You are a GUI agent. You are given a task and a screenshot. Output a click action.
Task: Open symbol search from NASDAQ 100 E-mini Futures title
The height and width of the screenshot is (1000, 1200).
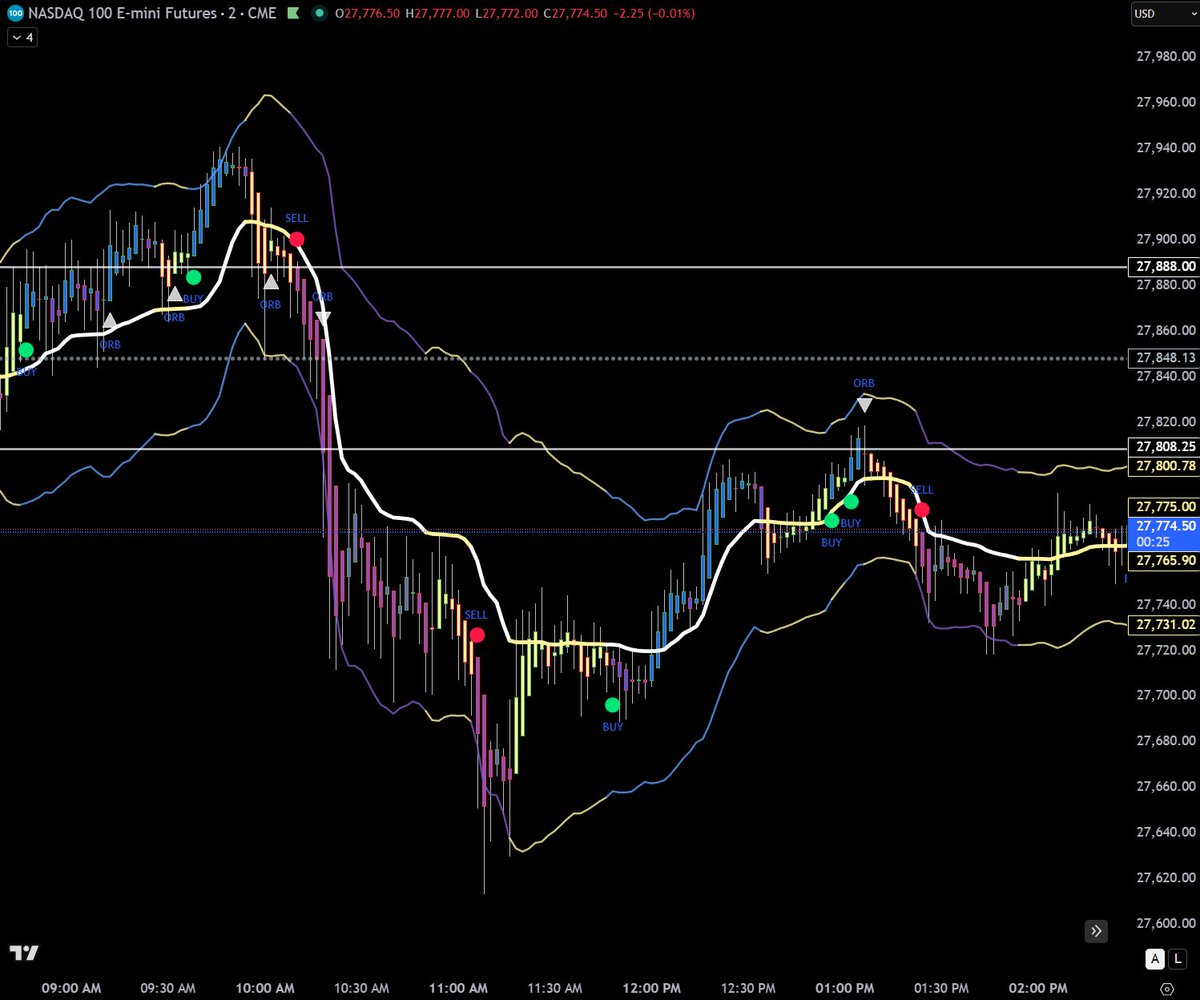(x=120, y=14)
